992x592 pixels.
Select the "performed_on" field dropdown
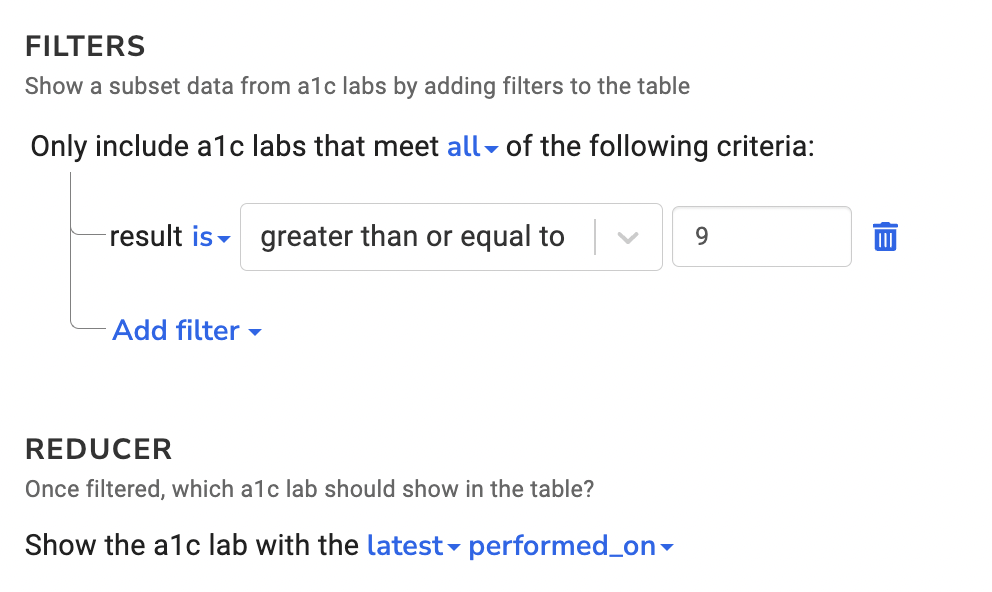click(562, 546)
